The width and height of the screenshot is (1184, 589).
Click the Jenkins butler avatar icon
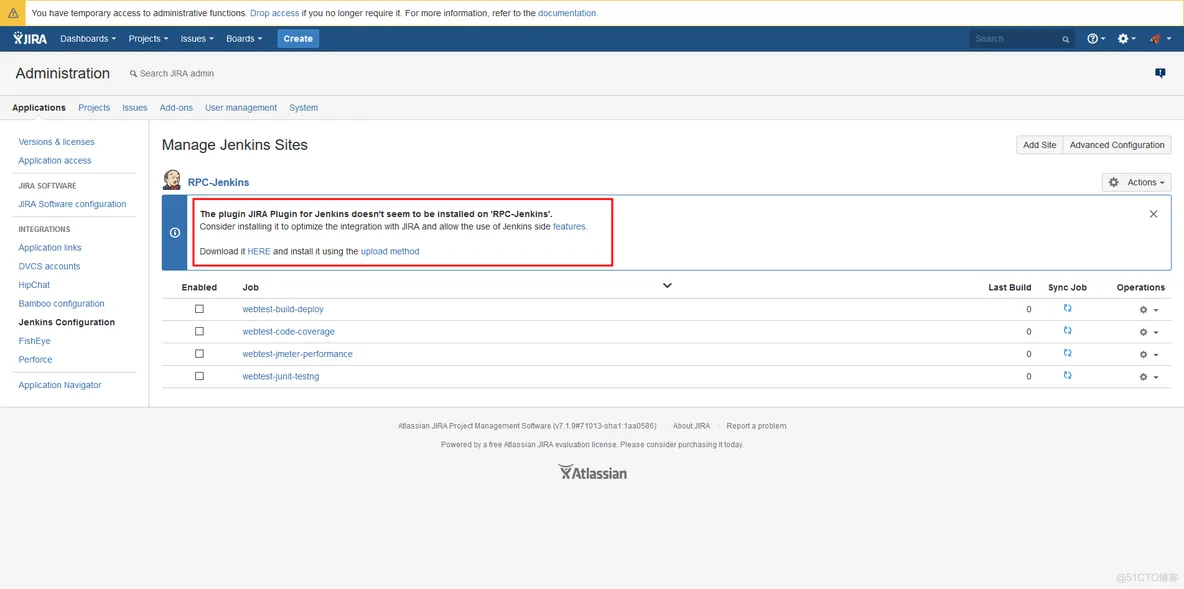tap(172, 180)
